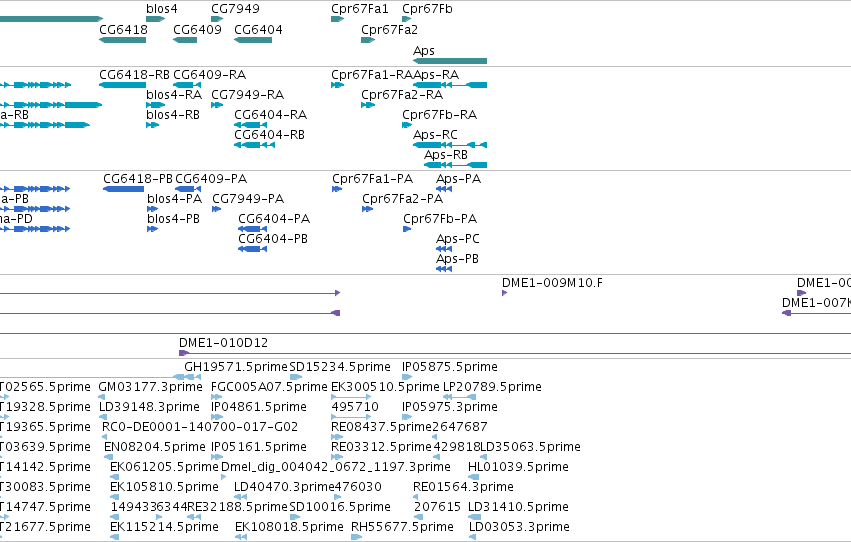Select the Aps-PC protein label
Screen dimensions: 851x542
tap(458, 239)
